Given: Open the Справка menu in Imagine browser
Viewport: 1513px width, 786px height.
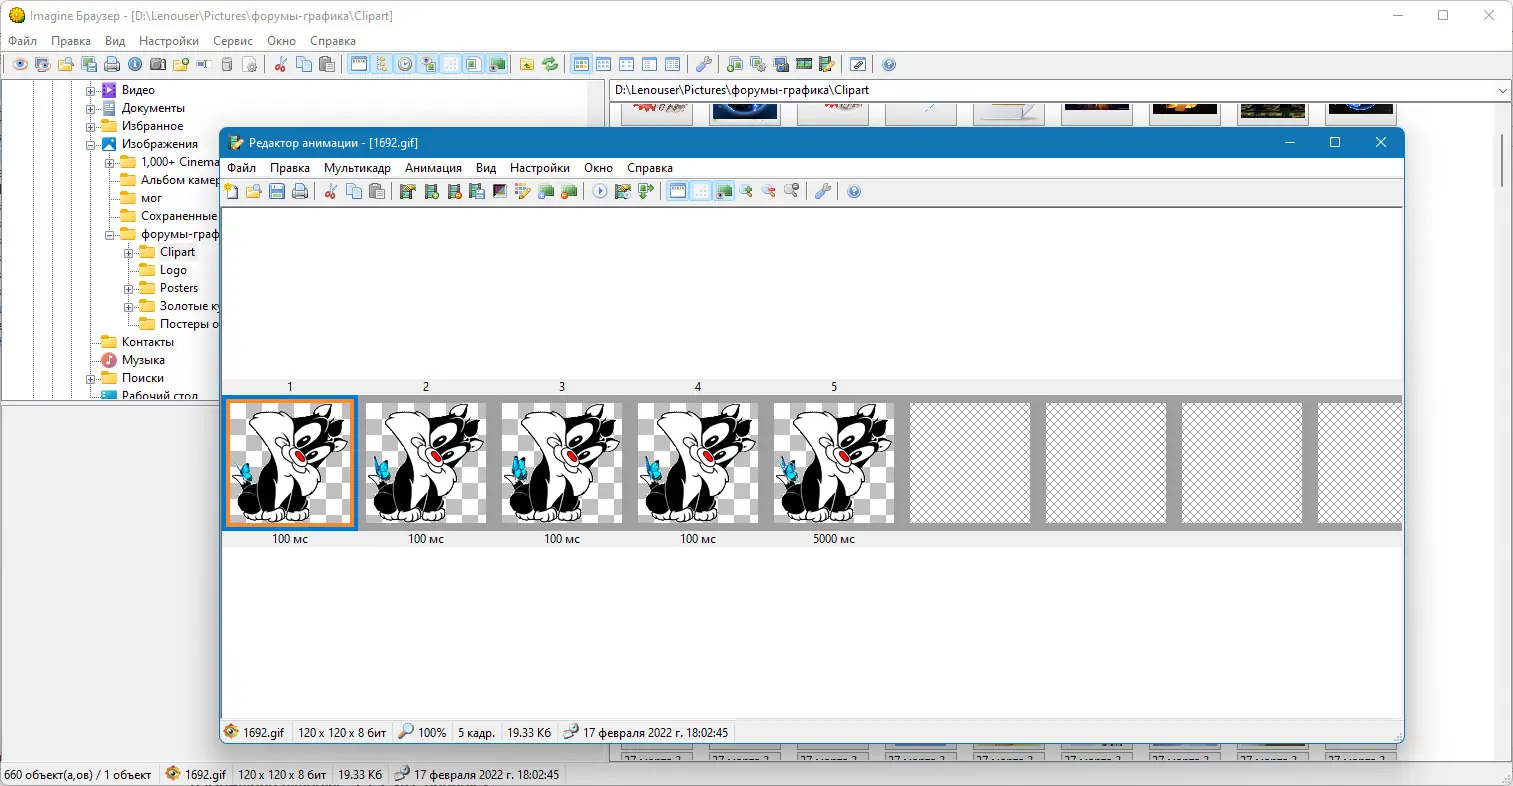Looking at the screenshot, I should coord(333,41).
